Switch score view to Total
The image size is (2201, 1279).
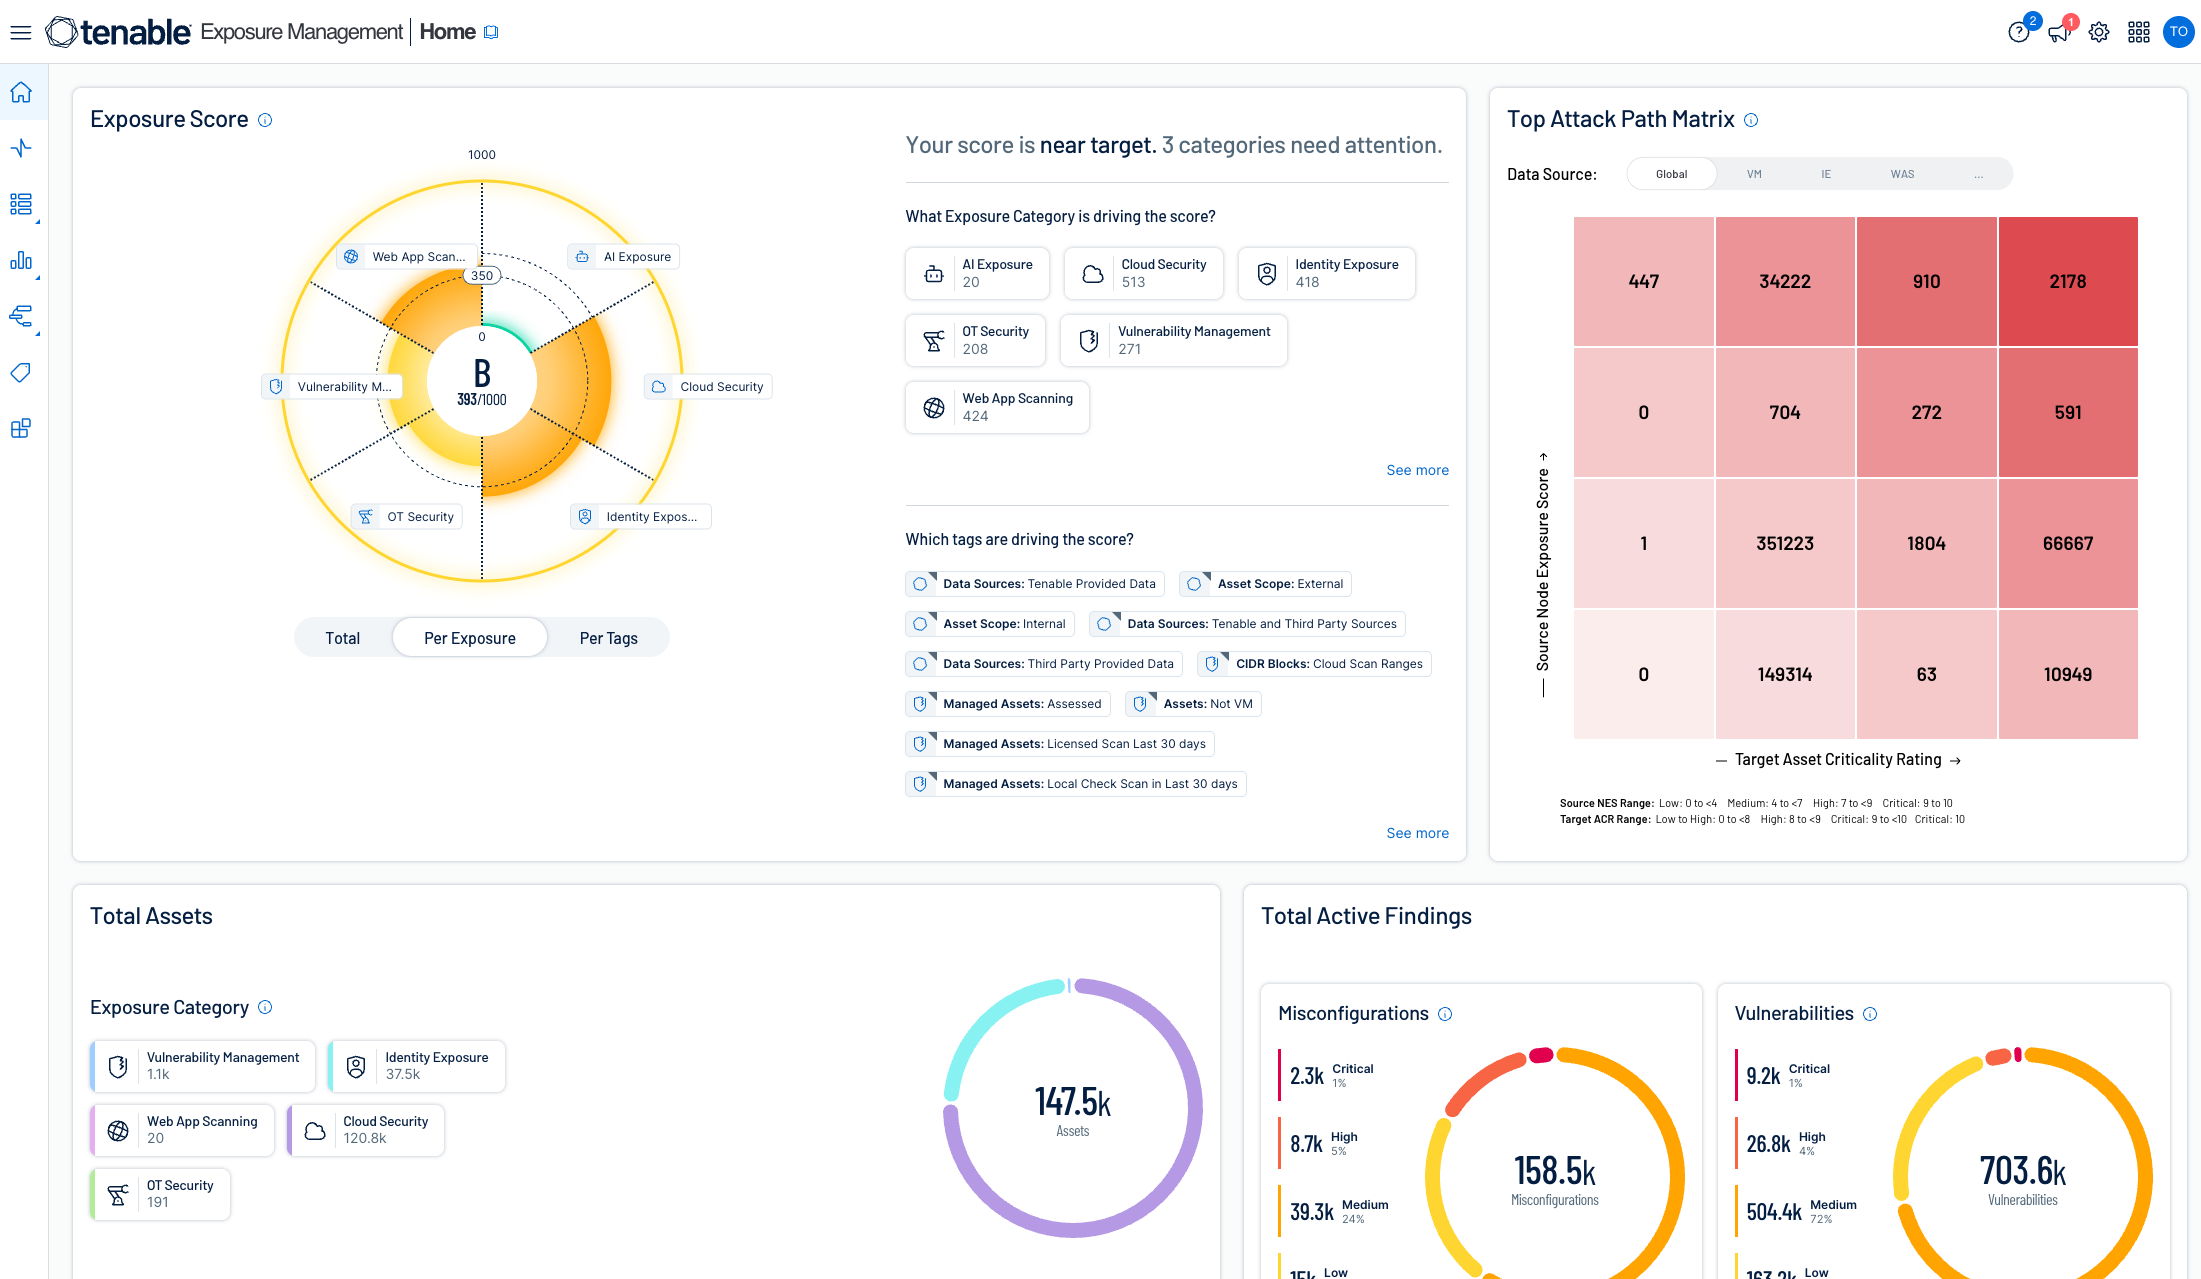coord(342,638)
